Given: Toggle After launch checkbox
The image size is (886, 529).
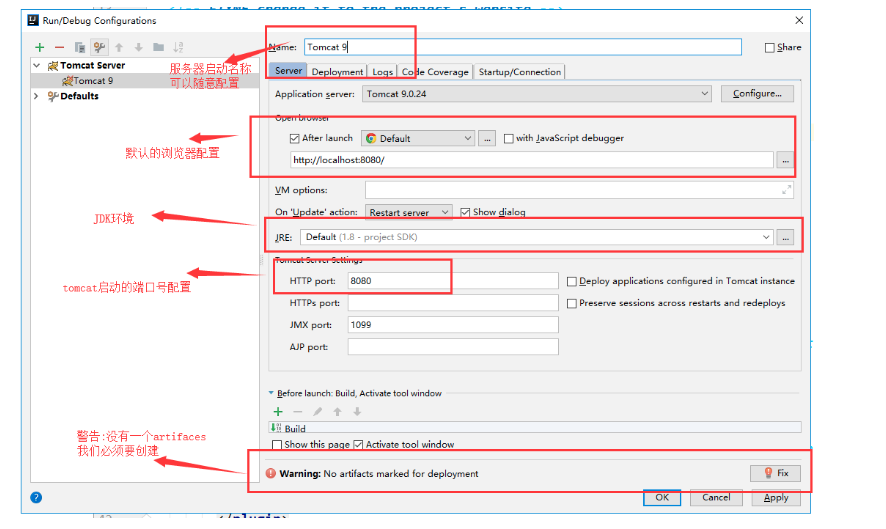Looking at the screenshot, I should [x=294, y=138].
